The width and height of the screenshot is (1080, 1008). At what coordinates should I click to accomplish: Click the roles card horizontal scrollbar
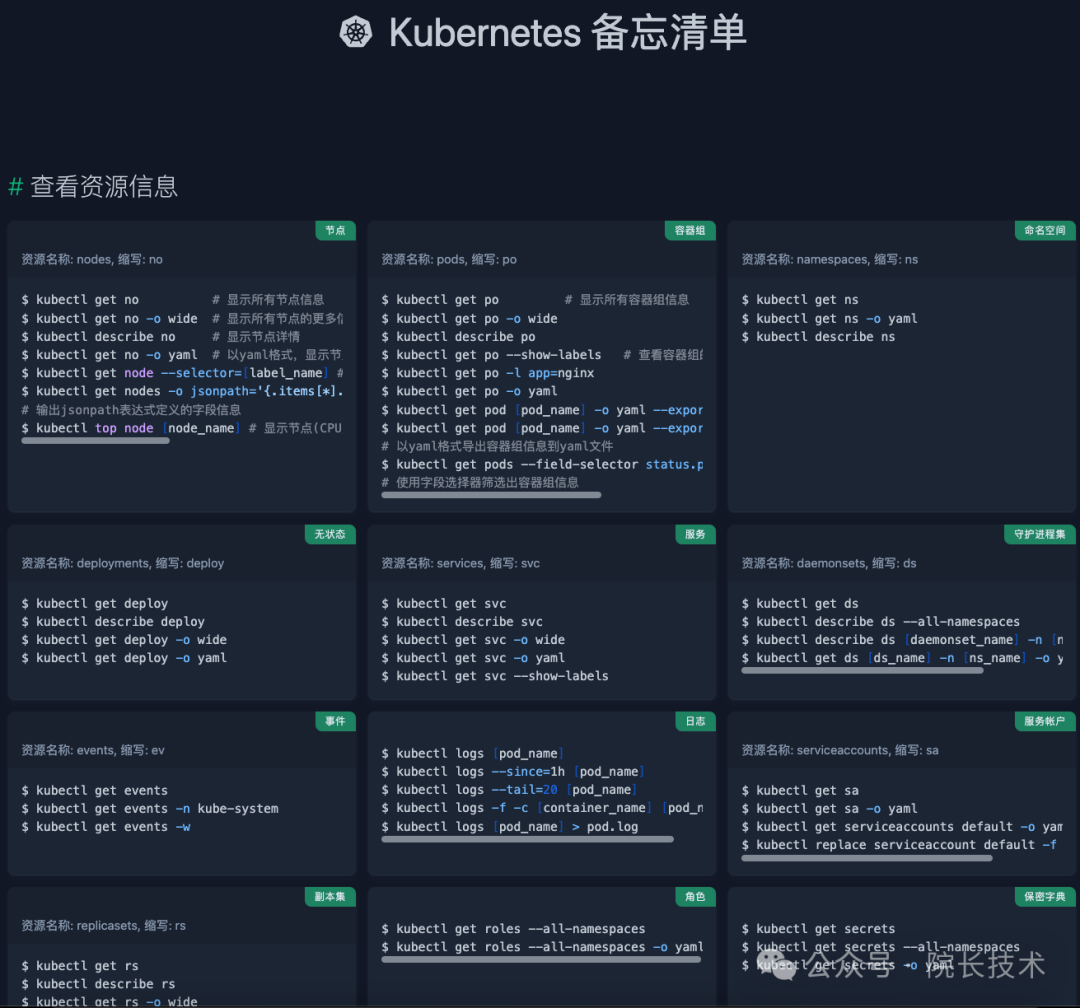[x=541, y=959]
